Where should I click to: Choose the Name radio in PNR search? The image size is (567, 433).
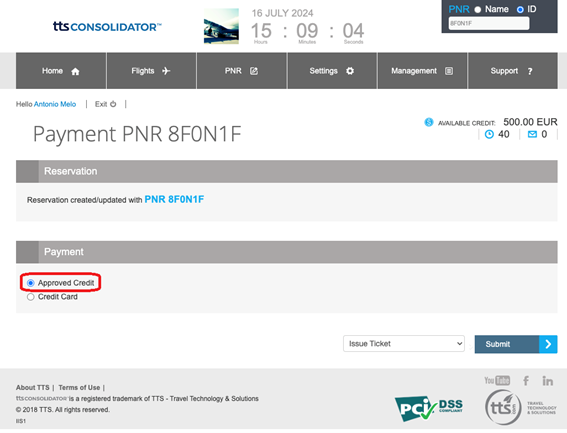click(478, 10)
